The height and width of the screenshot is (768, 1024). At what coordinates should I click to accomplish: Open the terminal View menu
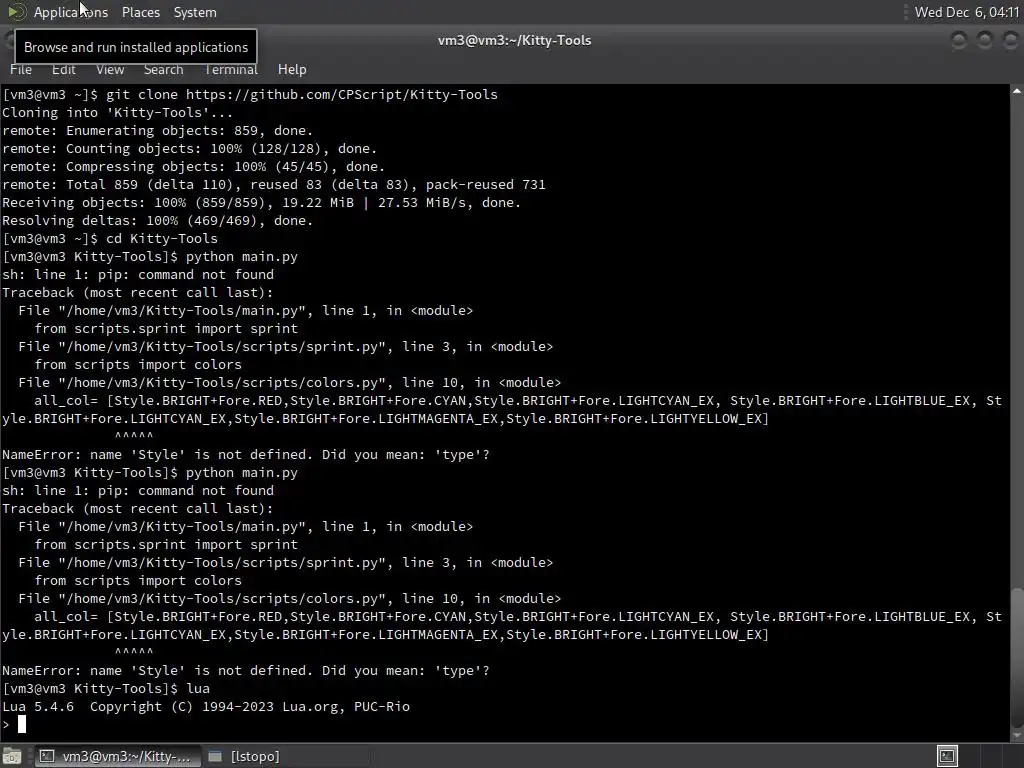[x=110, y=69]
